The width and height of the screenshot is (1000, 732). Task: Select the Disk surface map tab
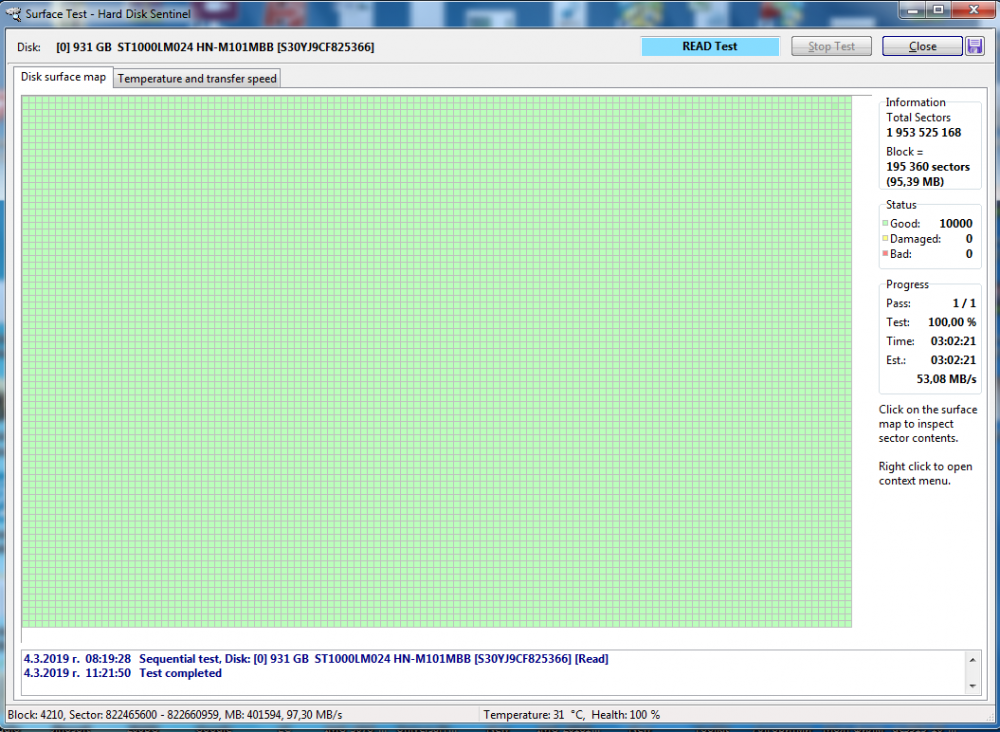pyautogui.click(x=63, y=77)
